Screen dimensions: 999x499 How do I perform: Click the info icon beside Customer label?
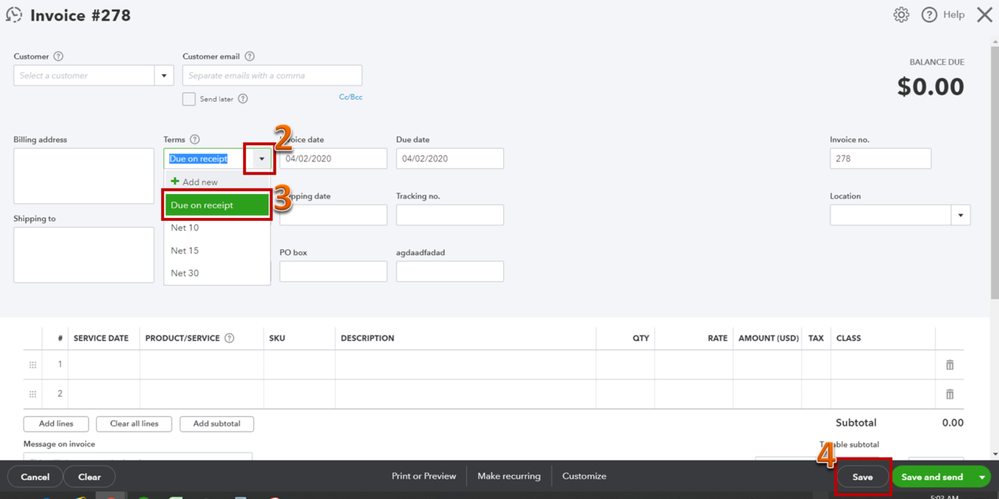tap(59, 56)
